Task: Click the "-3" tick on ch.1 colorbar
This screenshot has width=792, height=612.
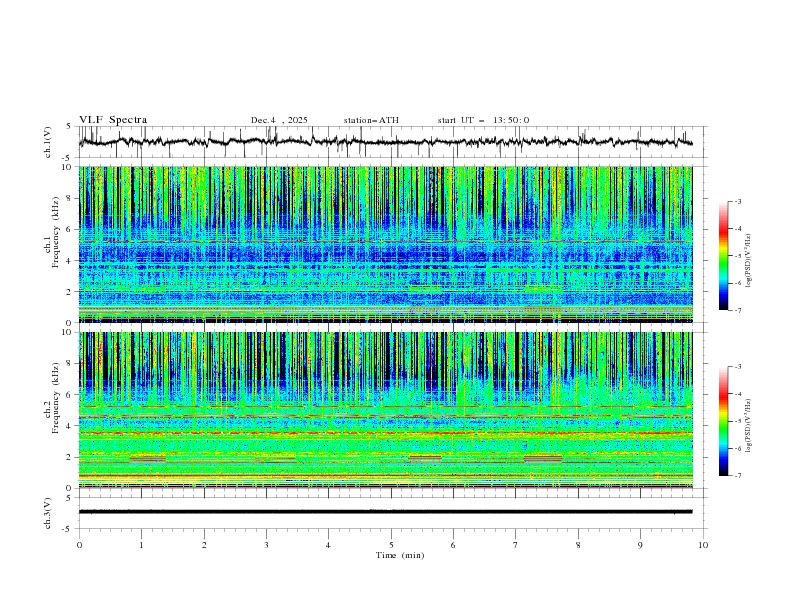Action: [737, 201]
